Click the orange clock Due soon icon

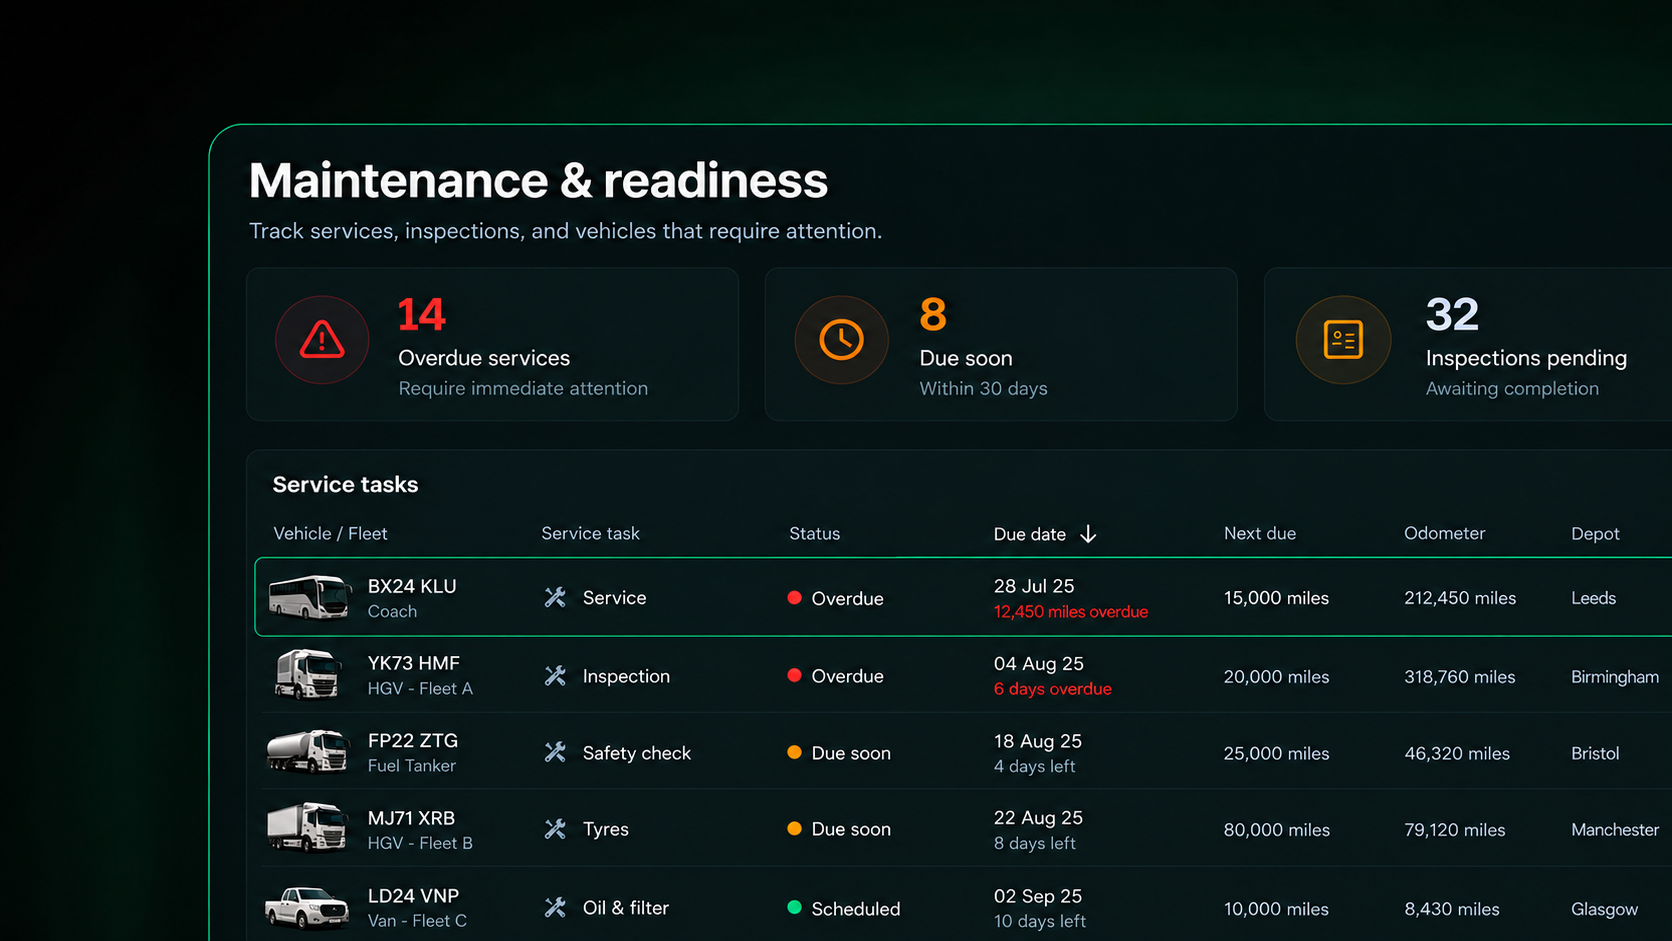click(842, 340)
